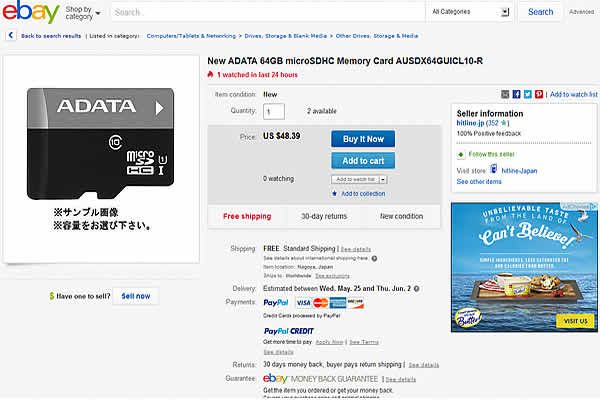Click the Add to cart button
Image resolution: width=600 pixels, height=400 pixels.
click(363, 161)
